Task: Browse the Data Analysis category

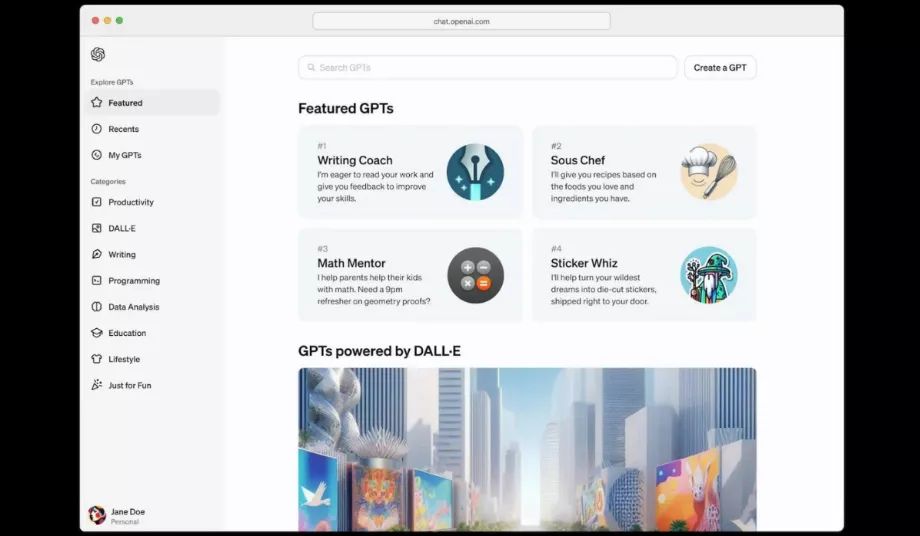Action: click(152, 306)
